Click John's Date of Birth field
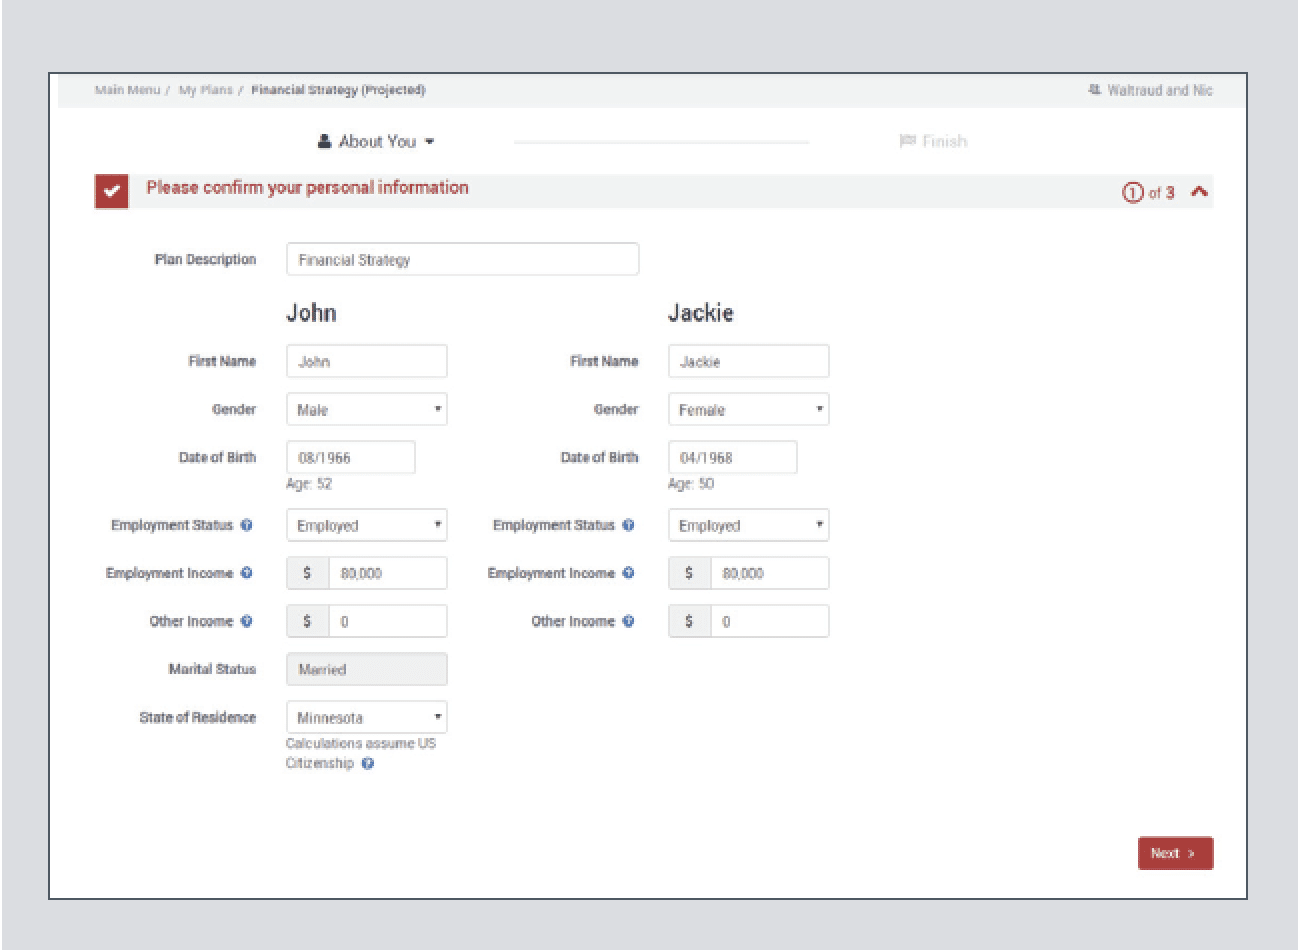Image resolution: width=1298 pixels, height=950 pixels. [x=350, y=457]
